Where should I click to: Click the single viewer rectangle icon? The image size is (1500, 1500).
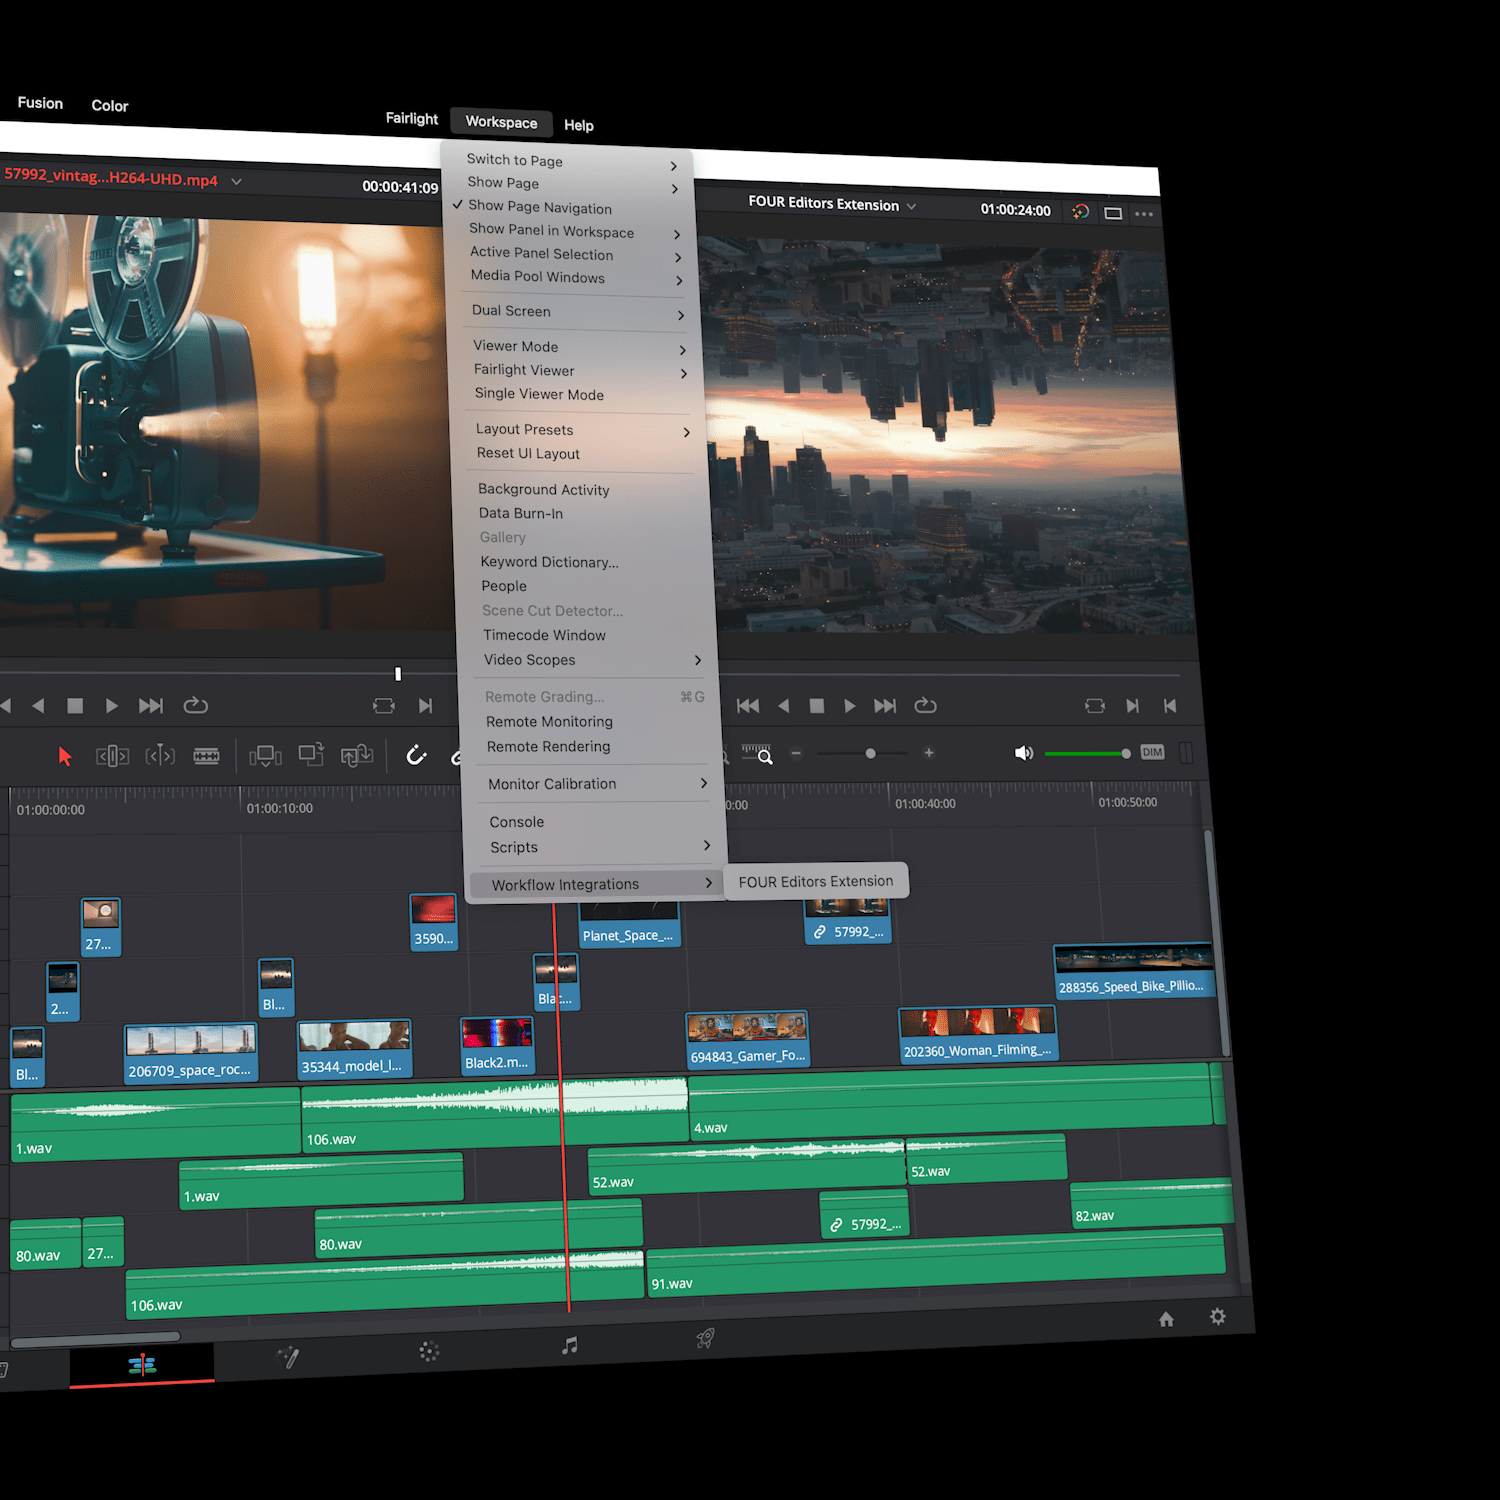pos(1113,213)
